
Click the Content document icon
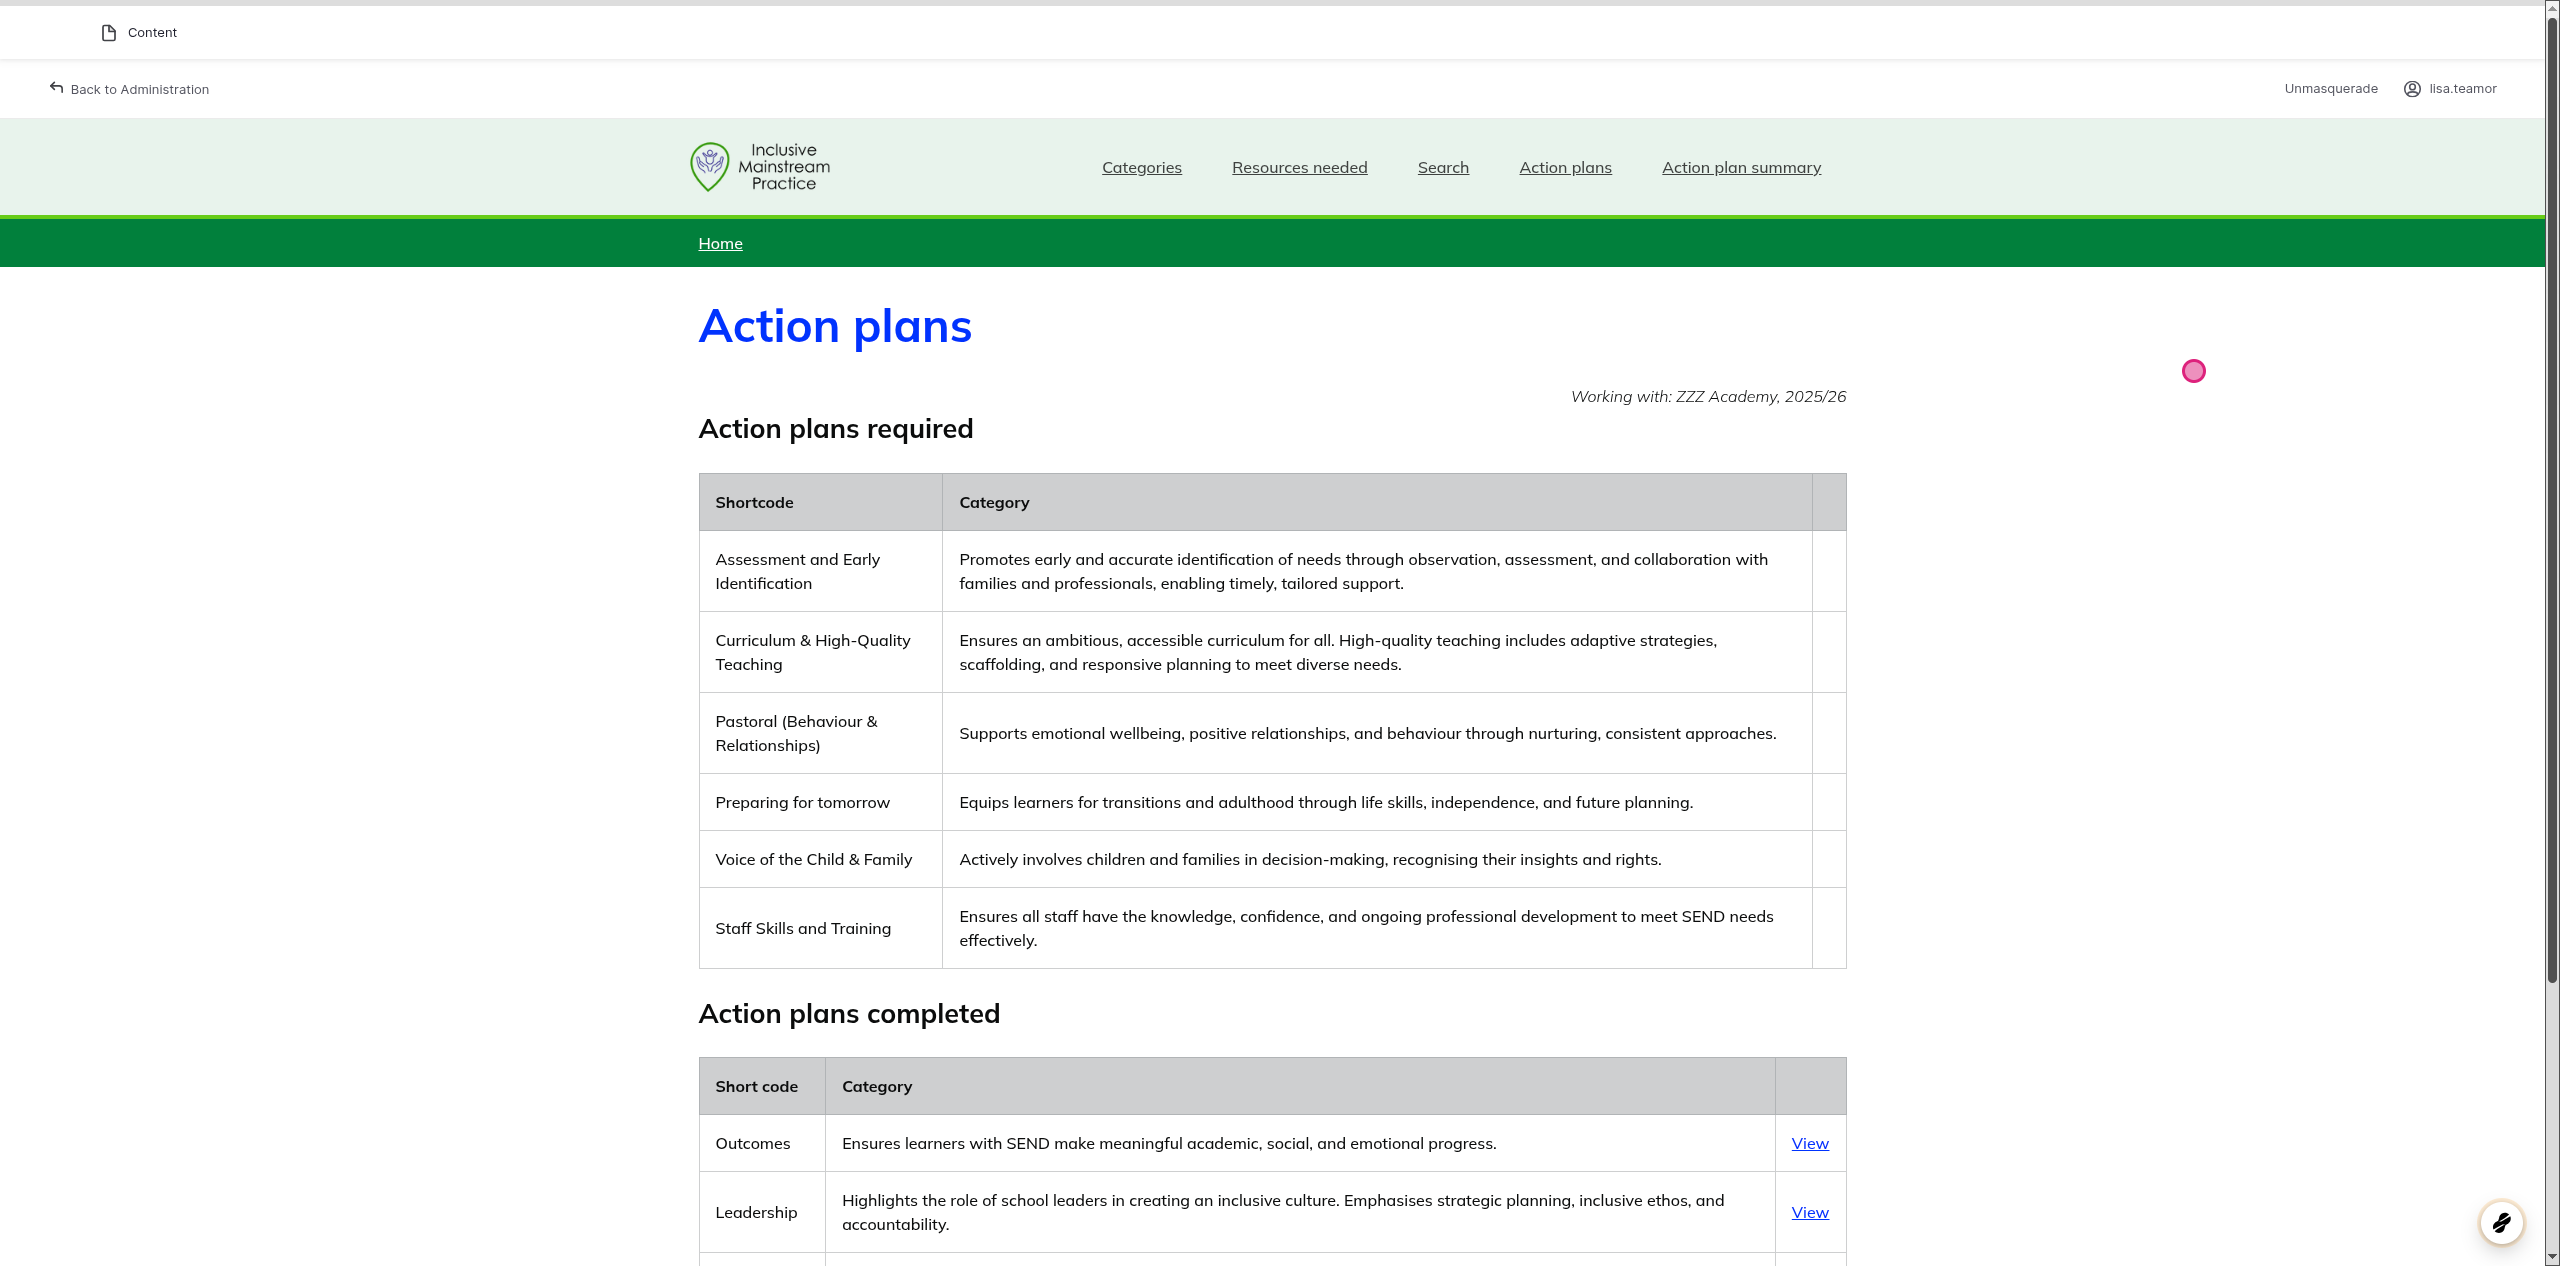(x=109, y=33)
